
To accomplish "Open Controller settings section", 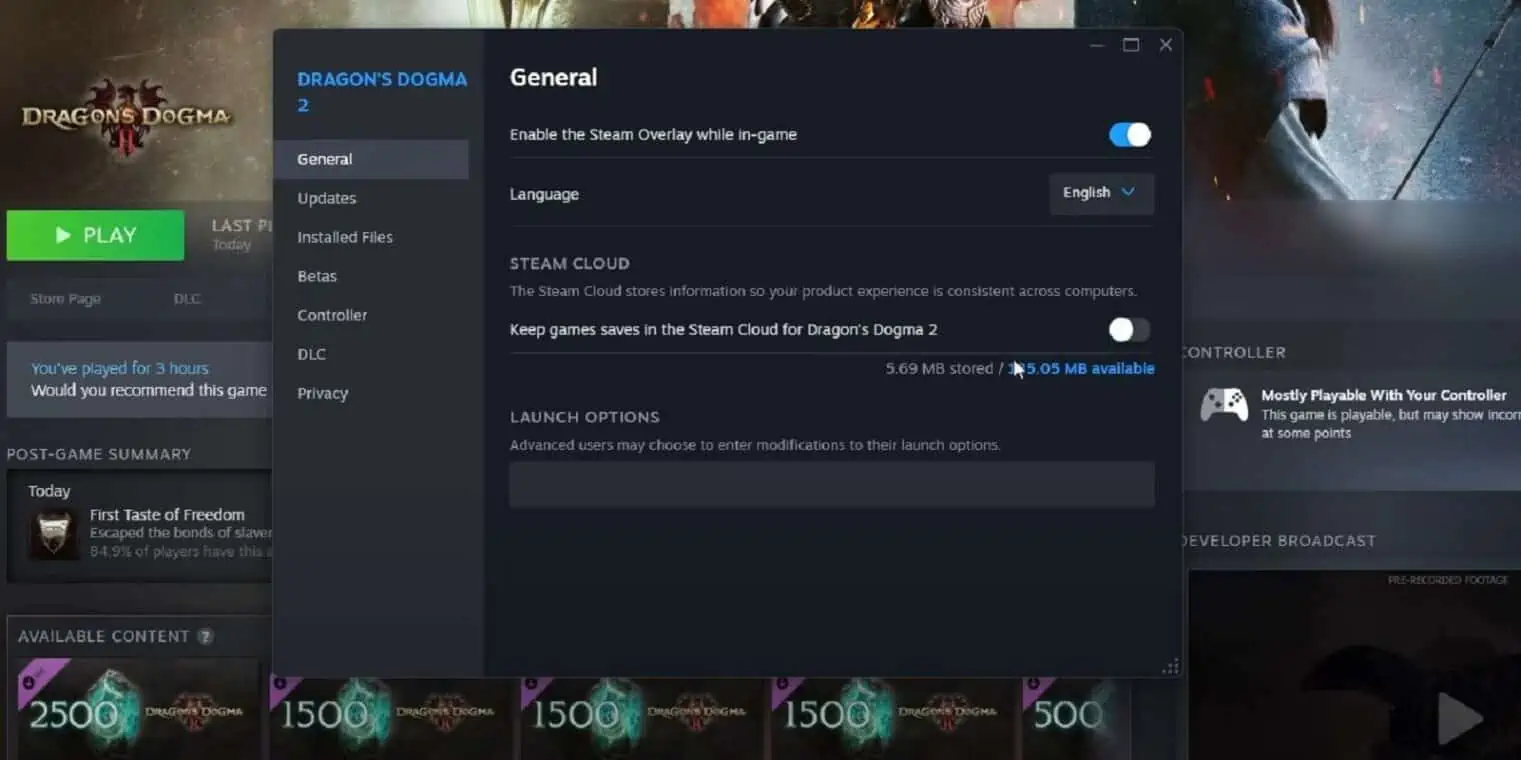I will (332, 315).
